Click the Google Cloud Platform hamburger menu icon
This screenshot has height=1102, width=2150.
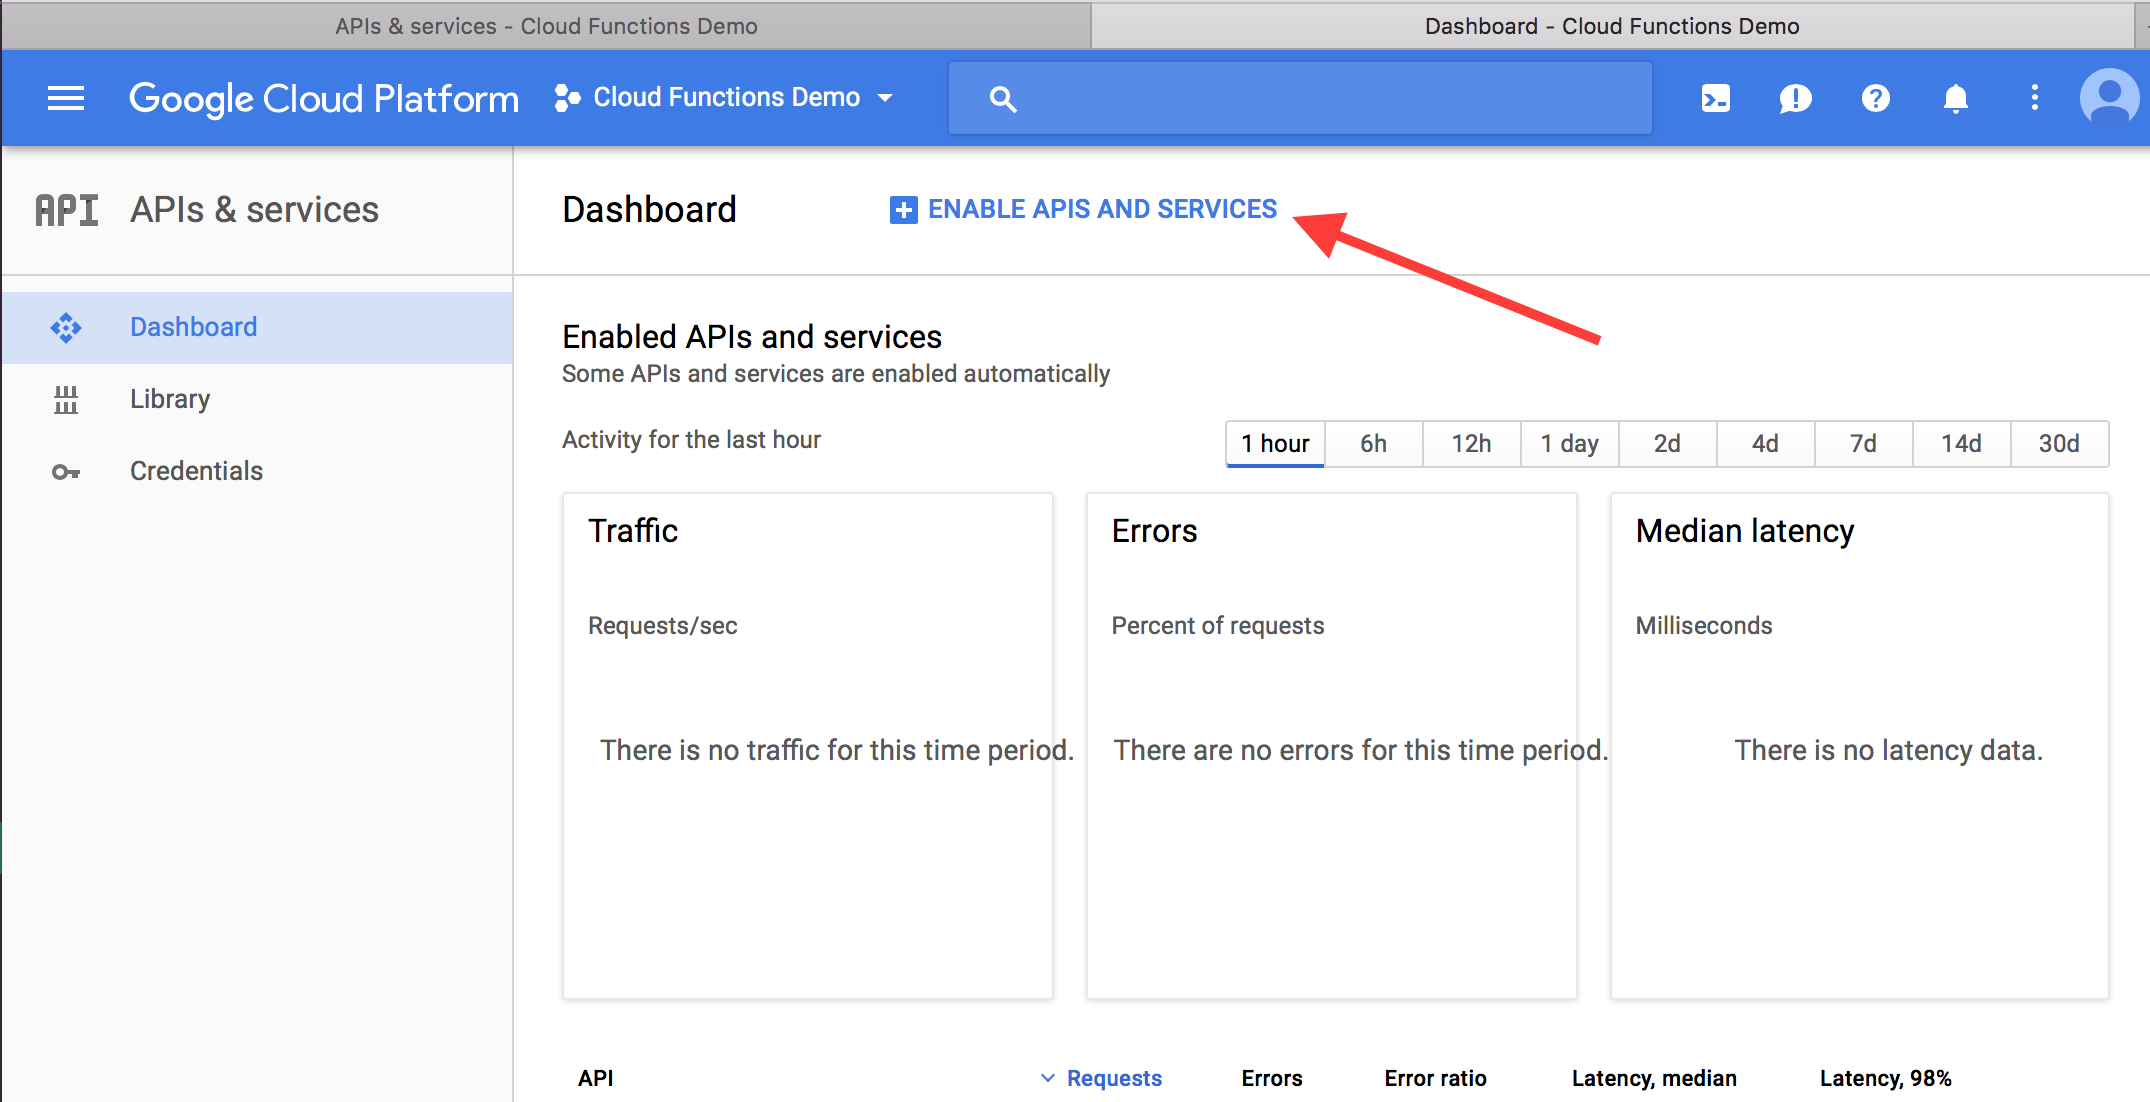(x=65, y=97)
